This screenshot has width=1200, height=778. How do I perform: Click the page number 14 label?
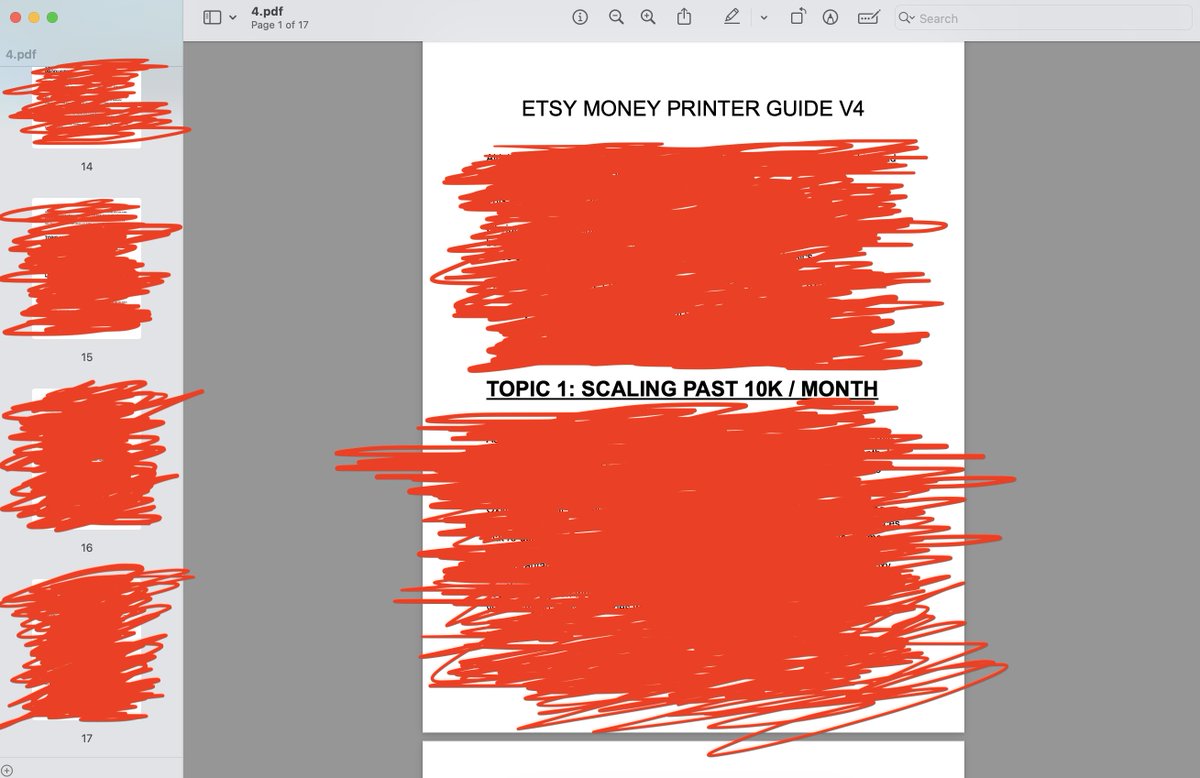tap(87, 167)
